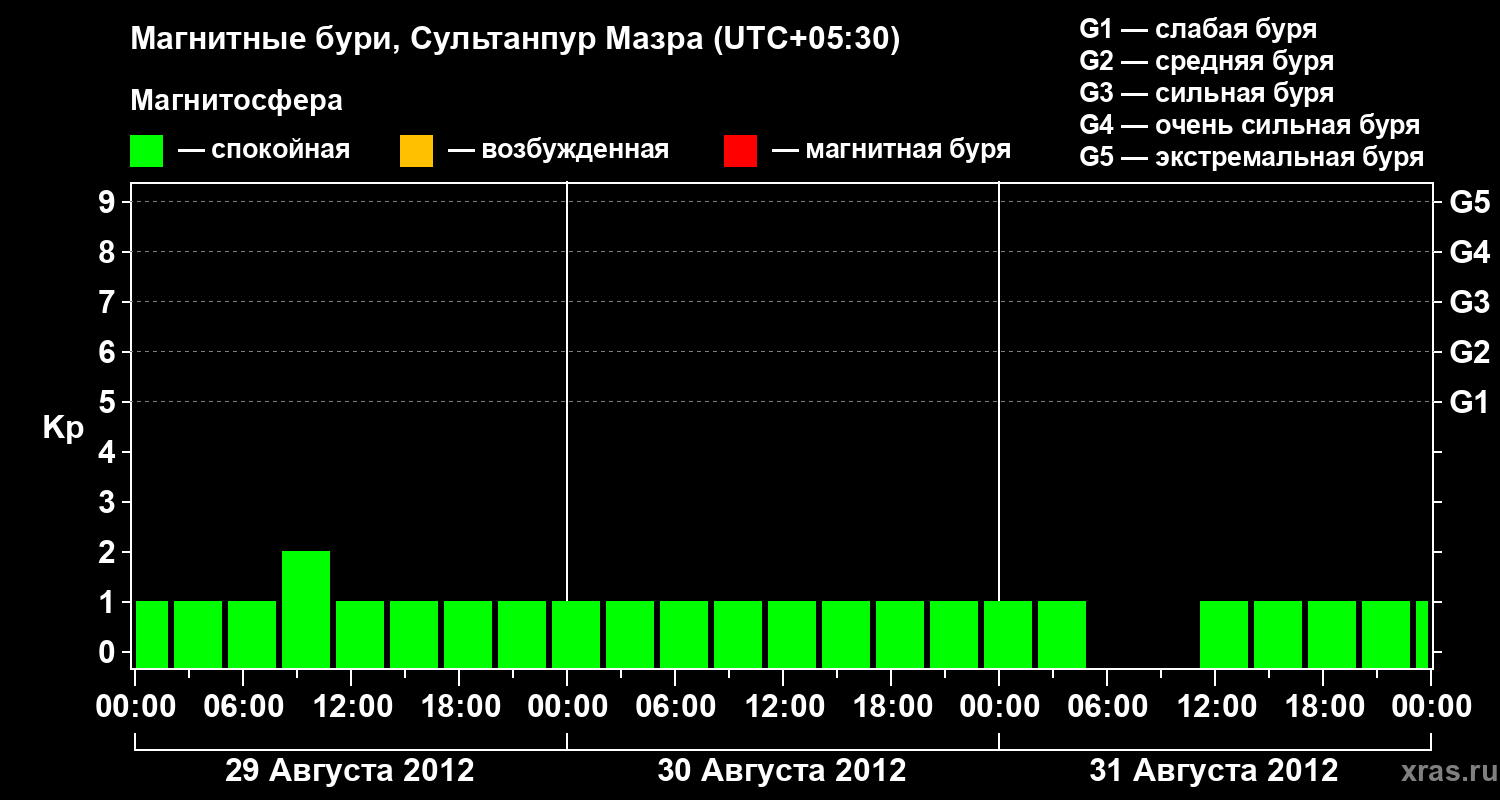Click the 'Магнитосфера' heading
Viewport: 1500px width, 800px height.
(x=236, y=101)
